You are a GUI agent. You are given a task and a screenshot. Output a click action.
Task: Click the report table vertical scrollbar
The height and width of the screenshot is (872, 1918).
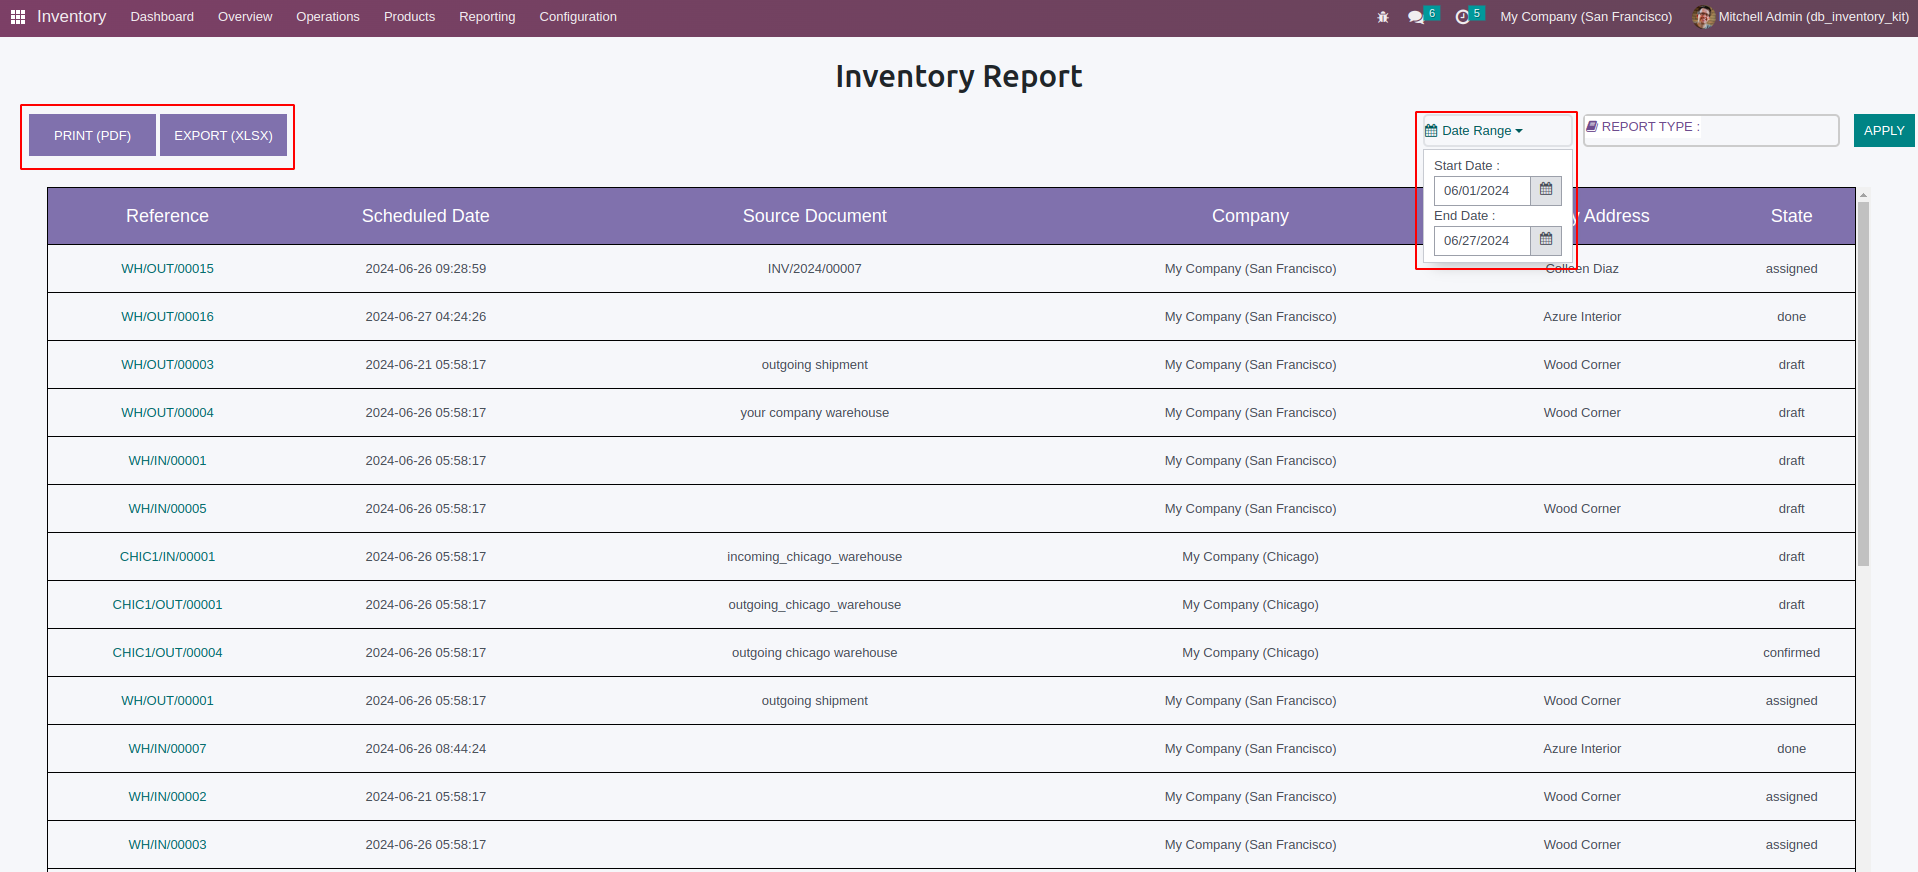[1863, 380]
